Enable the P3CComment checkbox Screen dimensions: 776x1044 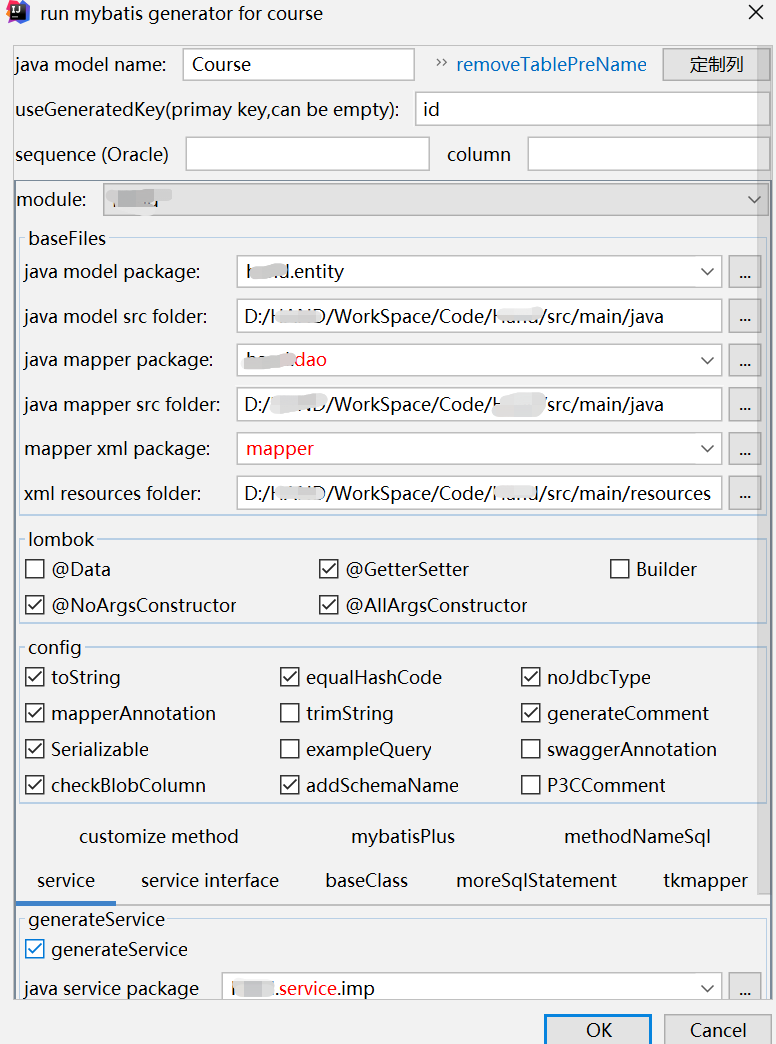pyautogui.click(x=530, y=785)
